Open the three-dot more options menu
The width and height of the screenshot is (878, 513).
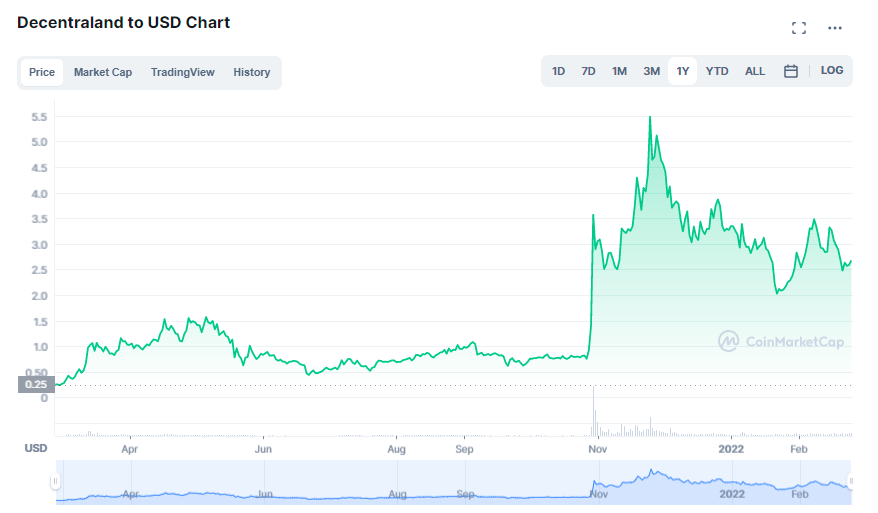click(835, 28)
